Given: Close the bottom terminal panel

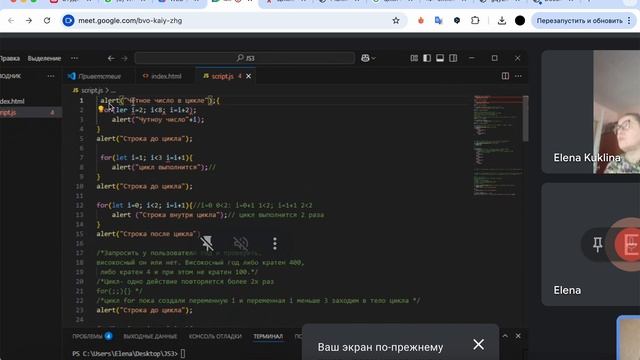Looking at the screenshot, I should (518, 336).
